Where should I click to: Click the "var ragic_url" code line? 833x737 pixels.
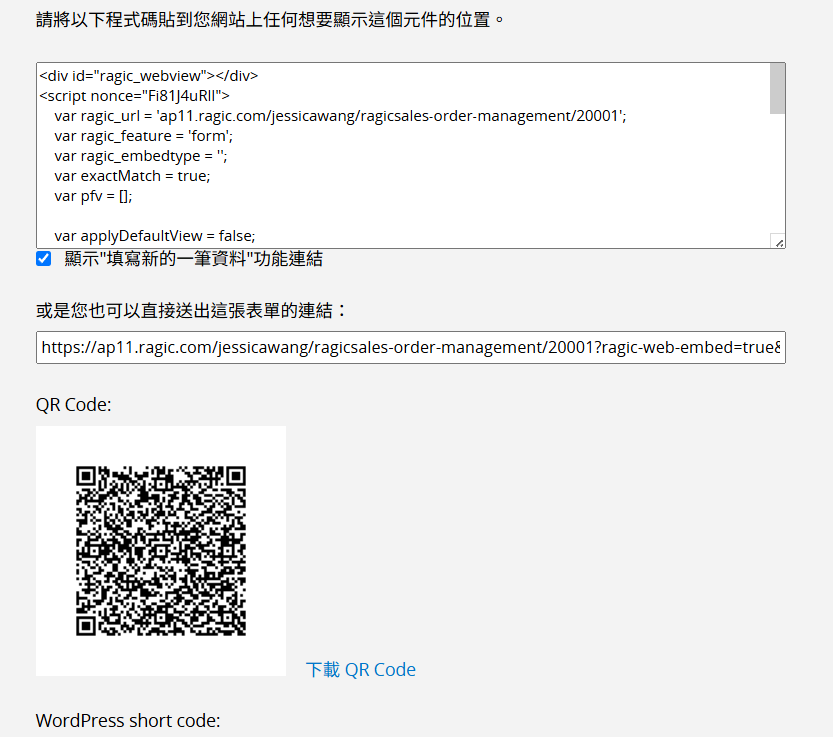tap(340, 116)
